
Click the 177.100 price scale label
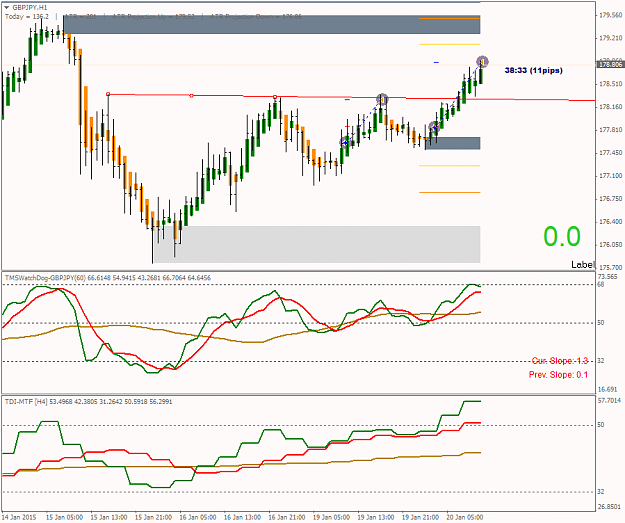[x=611, y=176]
